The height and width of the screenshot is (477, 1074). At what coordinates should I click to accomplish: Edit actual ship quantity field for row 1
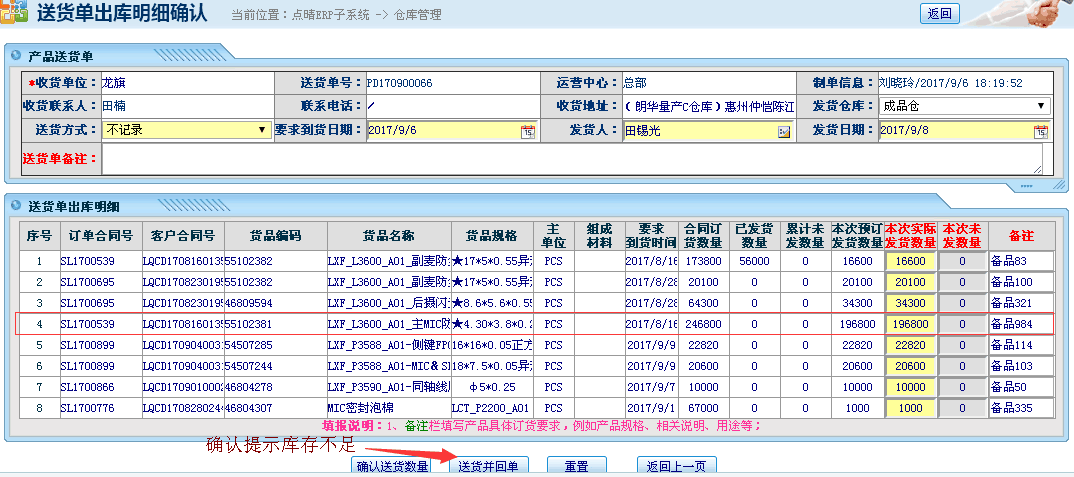coord(910,261)
